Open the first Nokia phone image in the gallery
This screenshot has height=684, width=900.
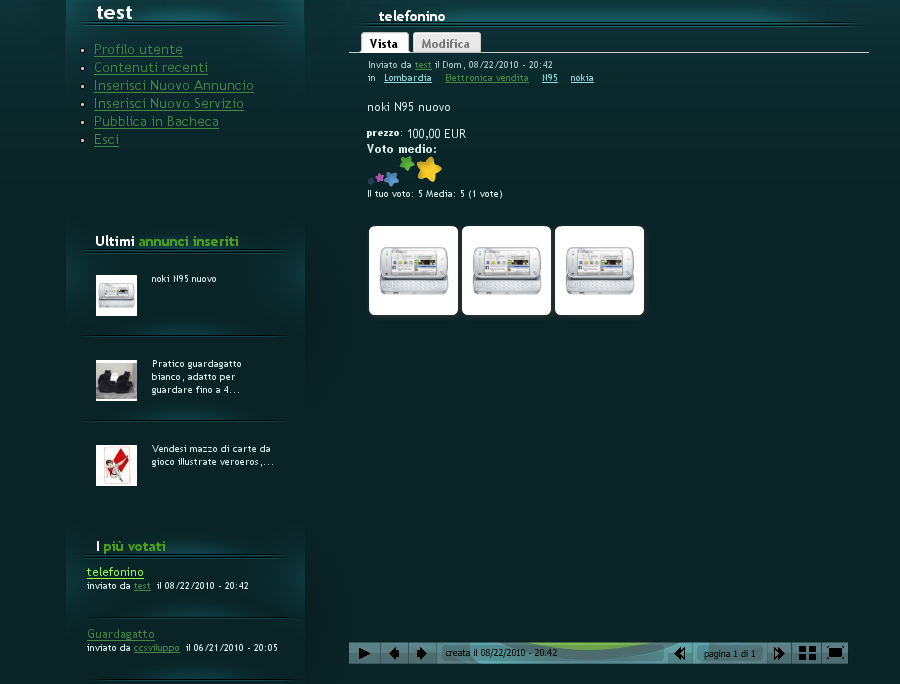click(x=413, y=270)
